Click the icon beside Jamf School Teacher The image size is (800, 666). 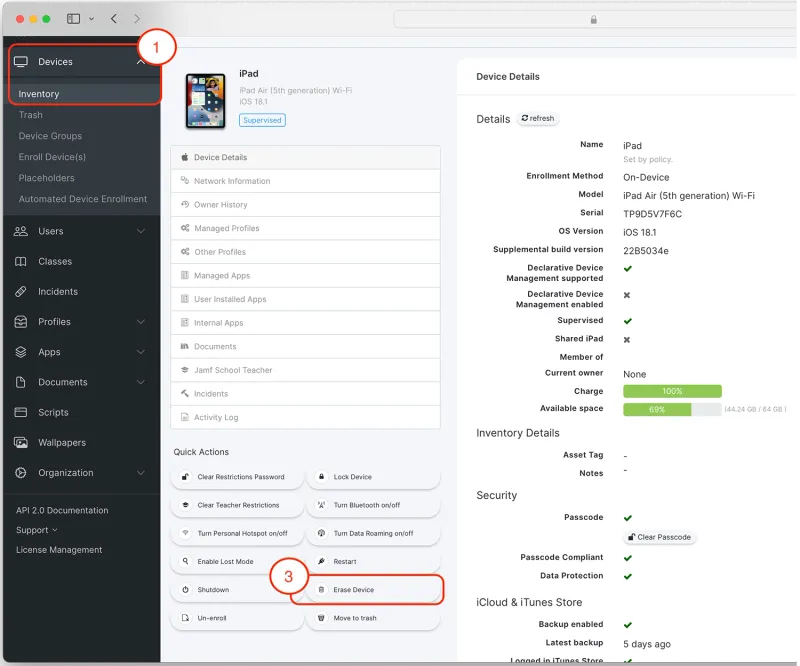coord(185,369)
